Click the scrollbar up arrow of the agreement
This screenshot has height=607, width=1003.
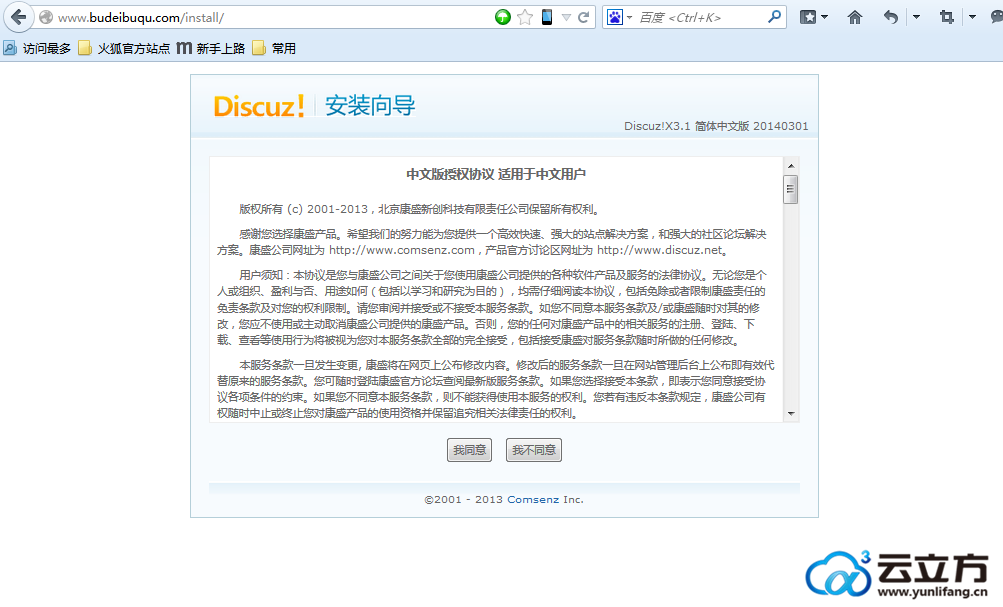[791, 166]
